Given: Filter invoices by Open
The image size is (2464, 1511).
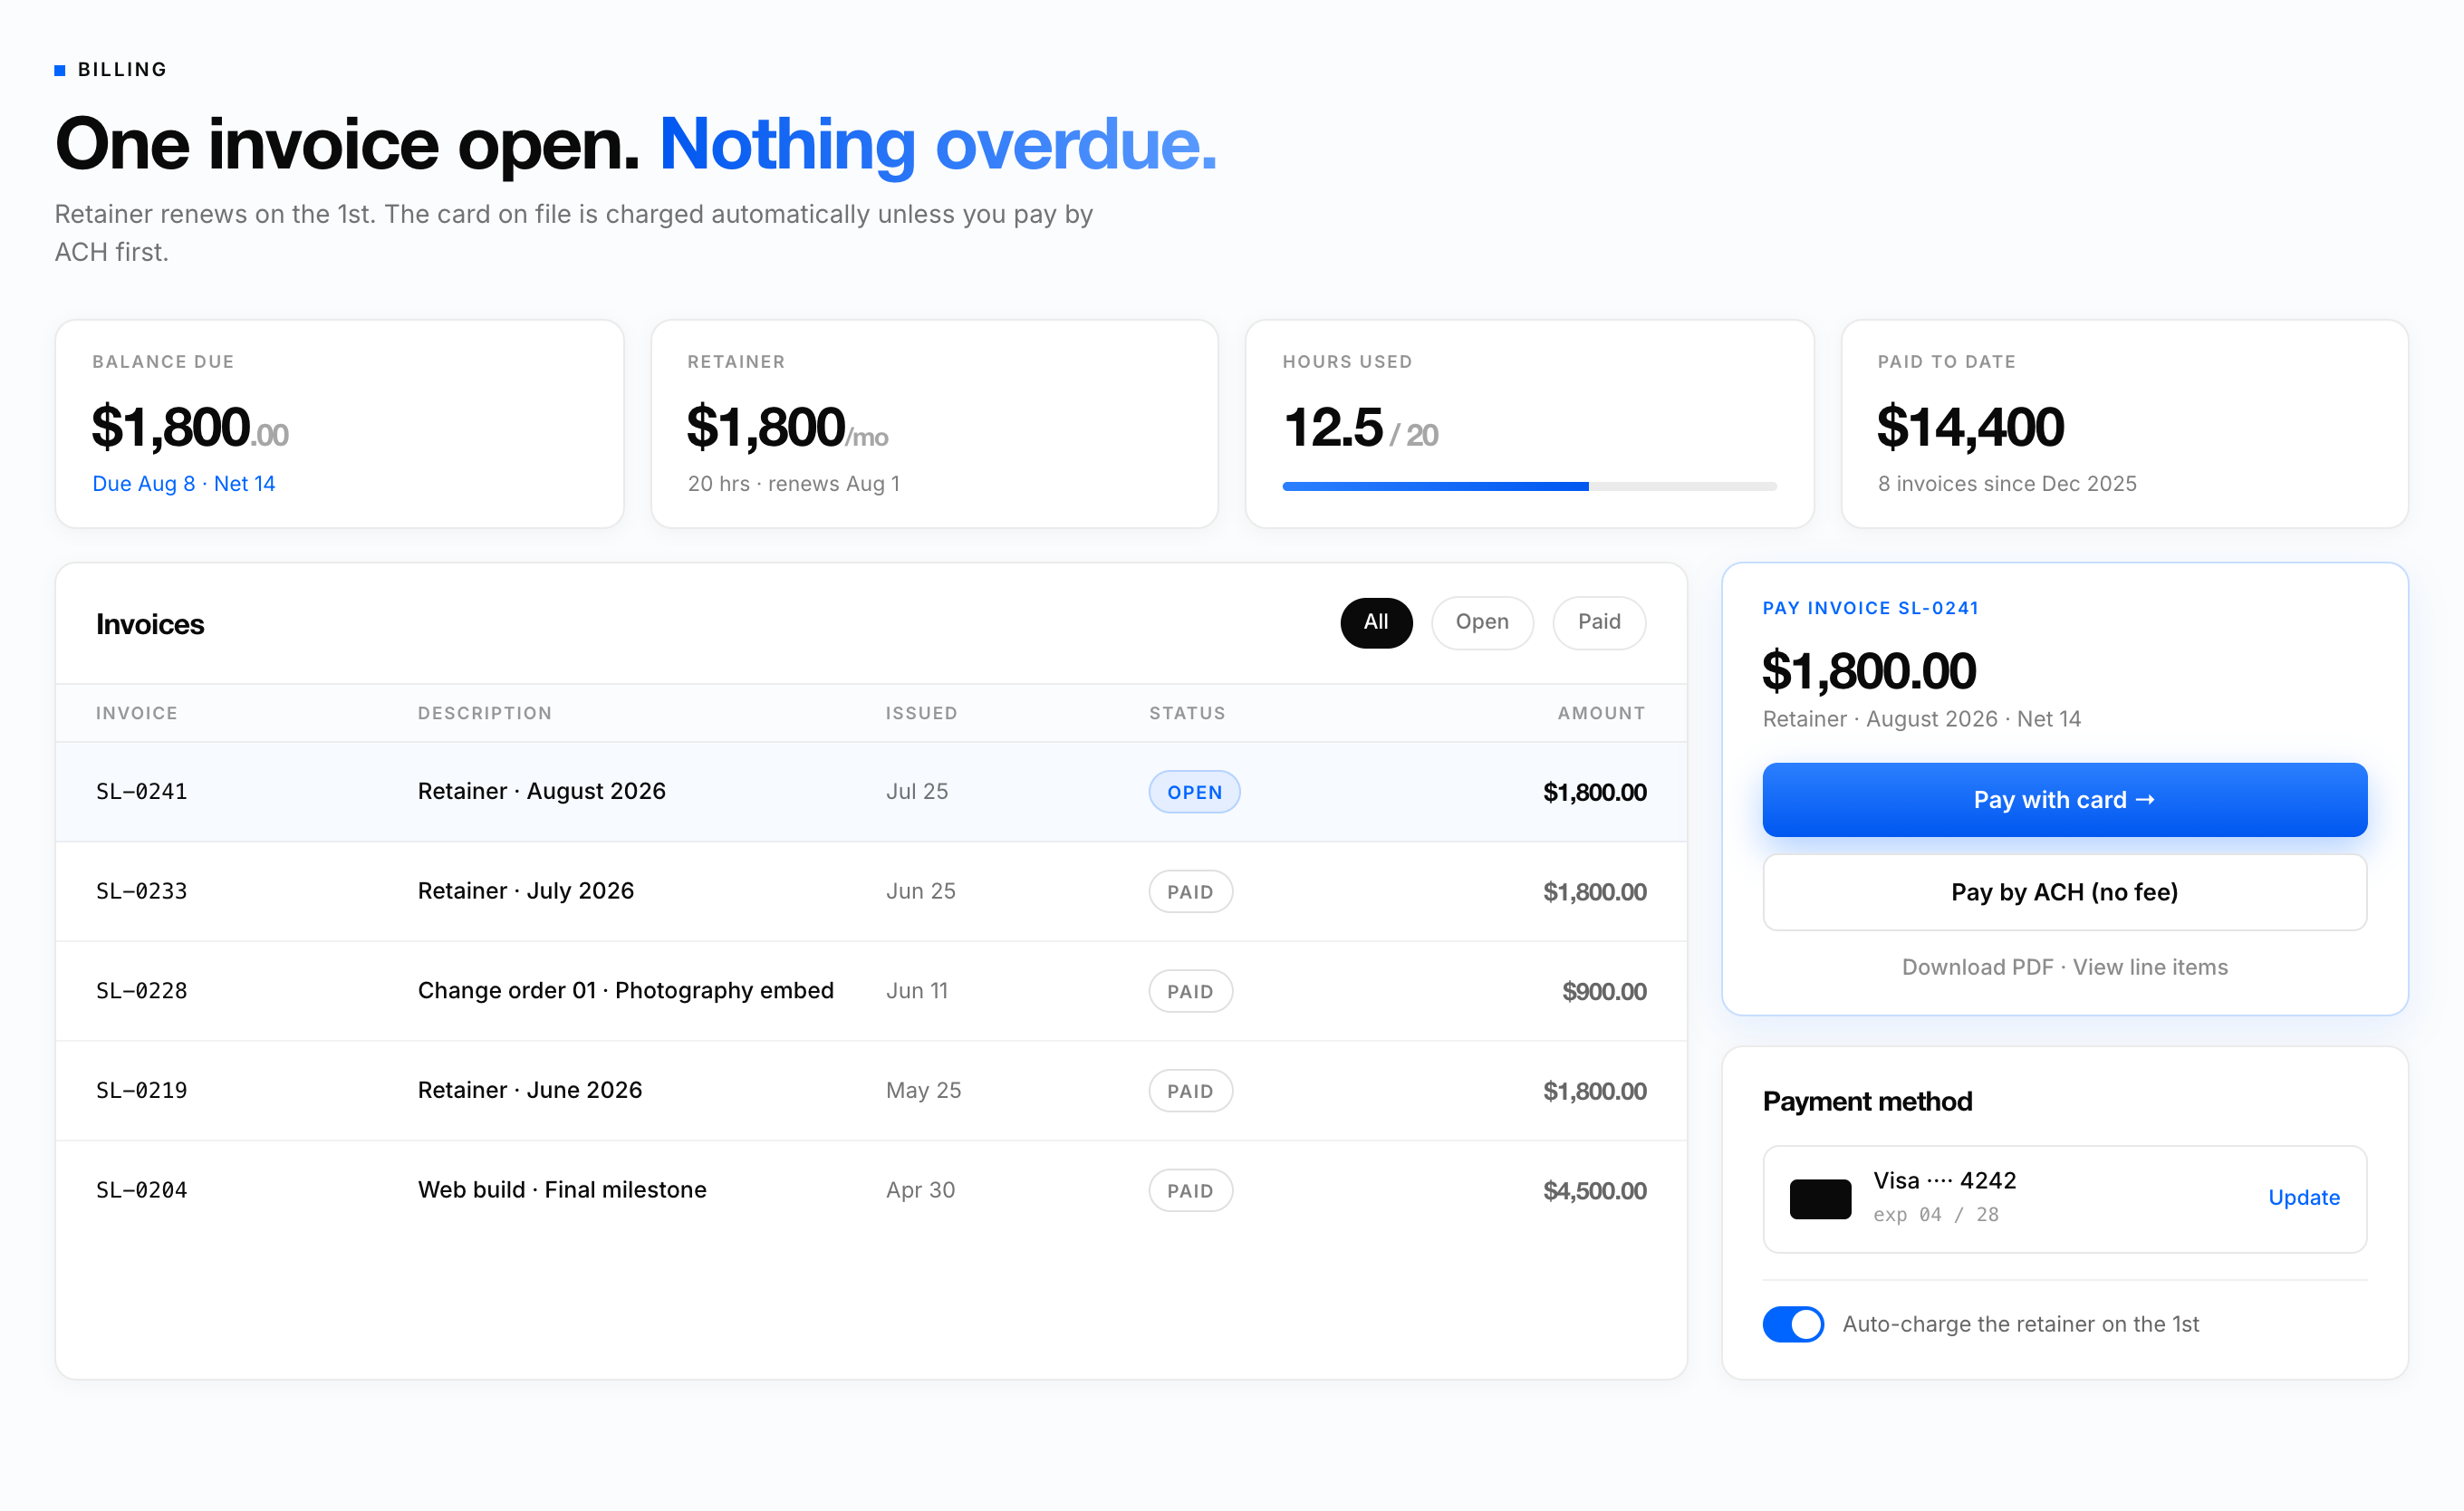Looking at the screenshot, I should click(1481, 622).
